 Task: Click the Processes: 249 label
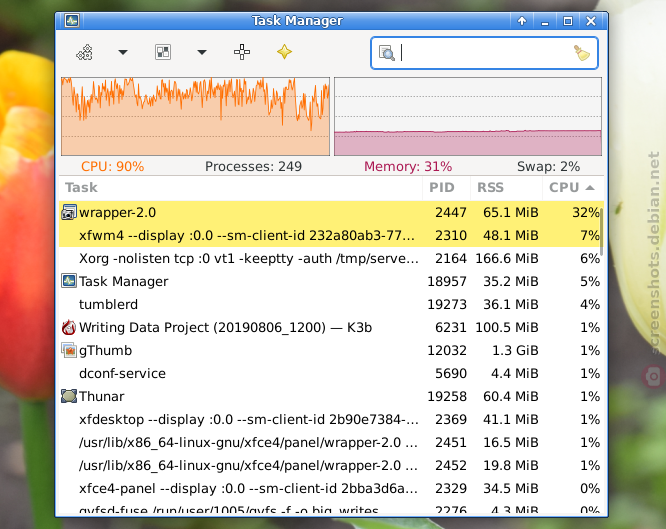[x=253, y=167]
